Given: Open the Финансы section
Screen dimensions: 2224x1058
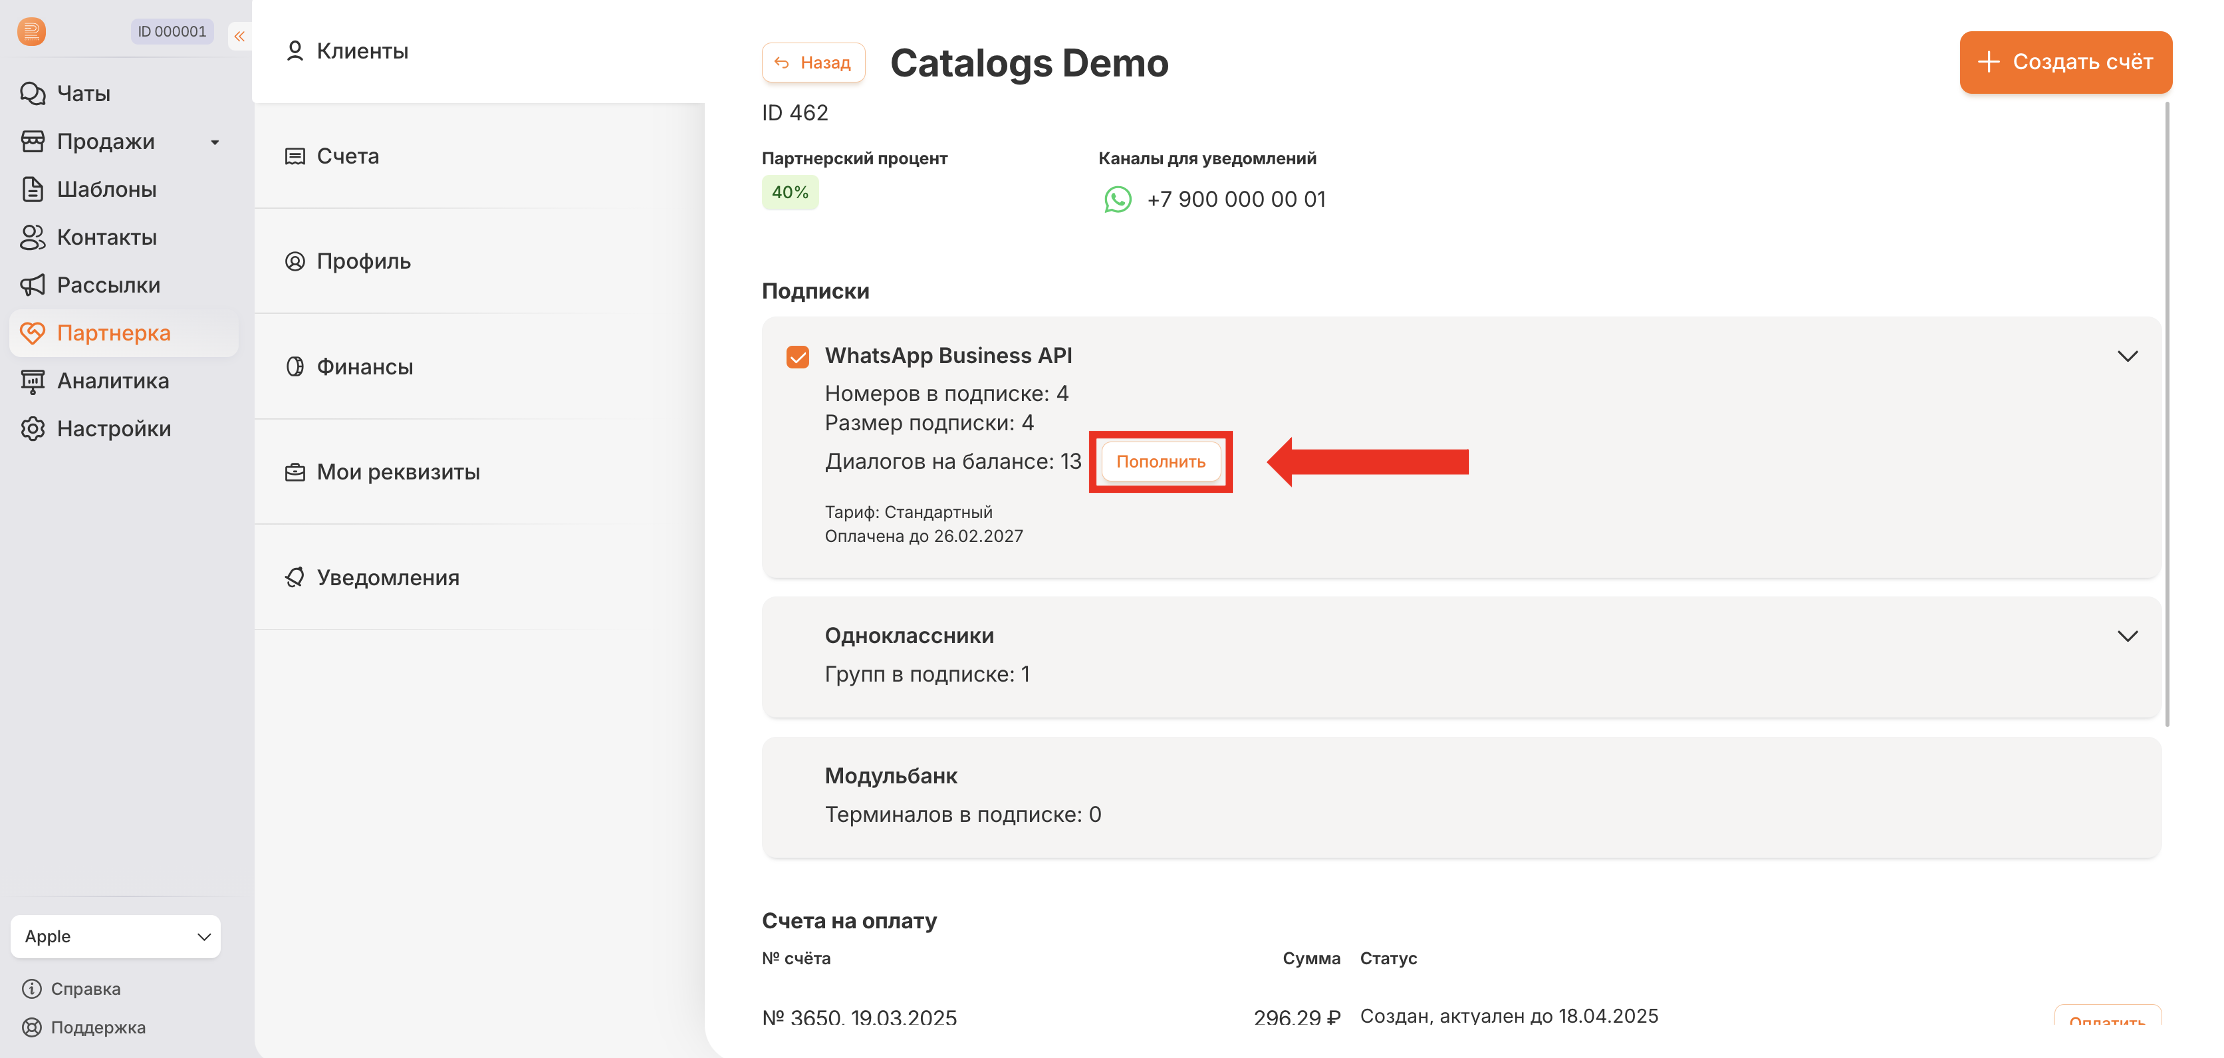Looking at the screenshot, I should click(x=364, y=367).
